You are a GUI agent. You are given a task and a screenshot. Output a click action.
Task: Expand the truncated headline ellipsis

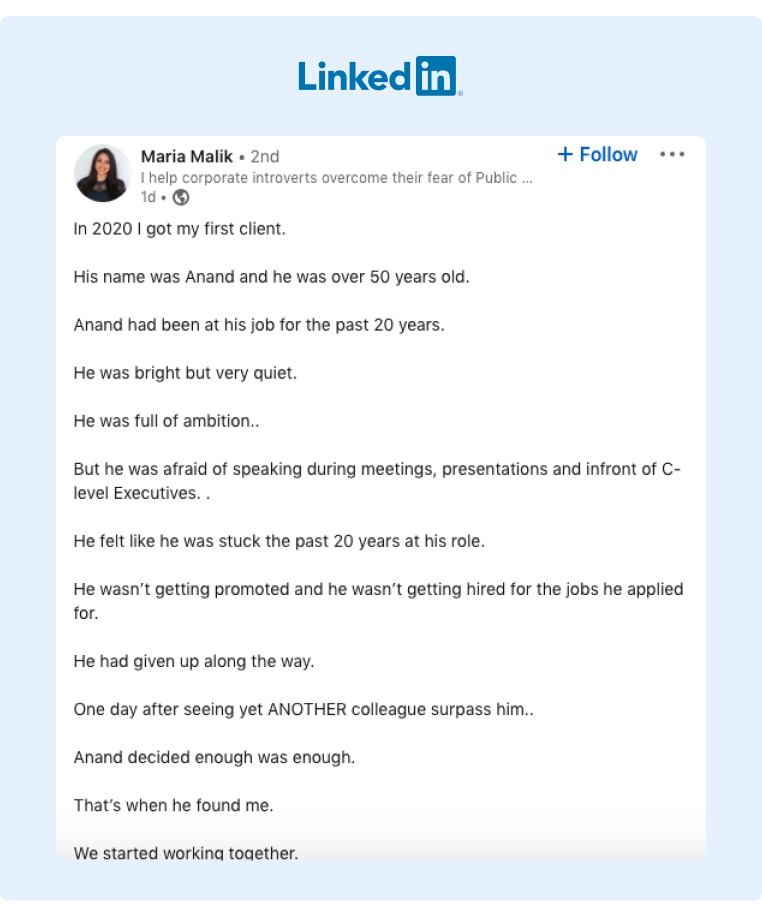click(527, 179)
